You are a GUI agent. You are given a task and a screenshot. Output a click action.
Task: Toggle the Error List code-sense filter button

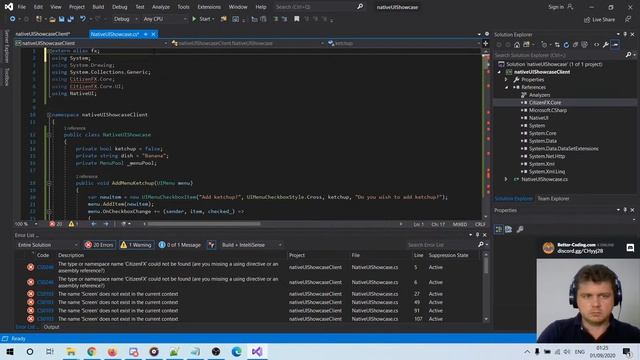point(211,245)
